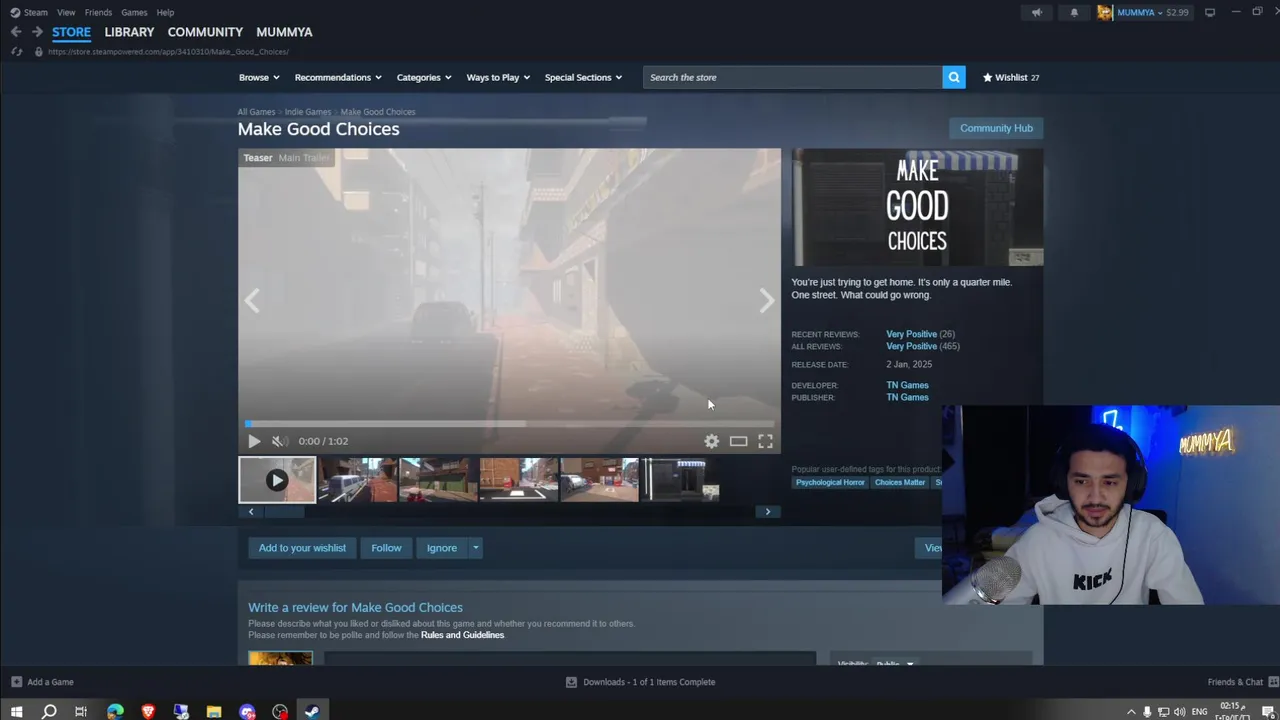Open the Friends menu
Image resolution: width=1280 pixels, height=720 pixels.
pyautogui.click(x=98, y=12)
